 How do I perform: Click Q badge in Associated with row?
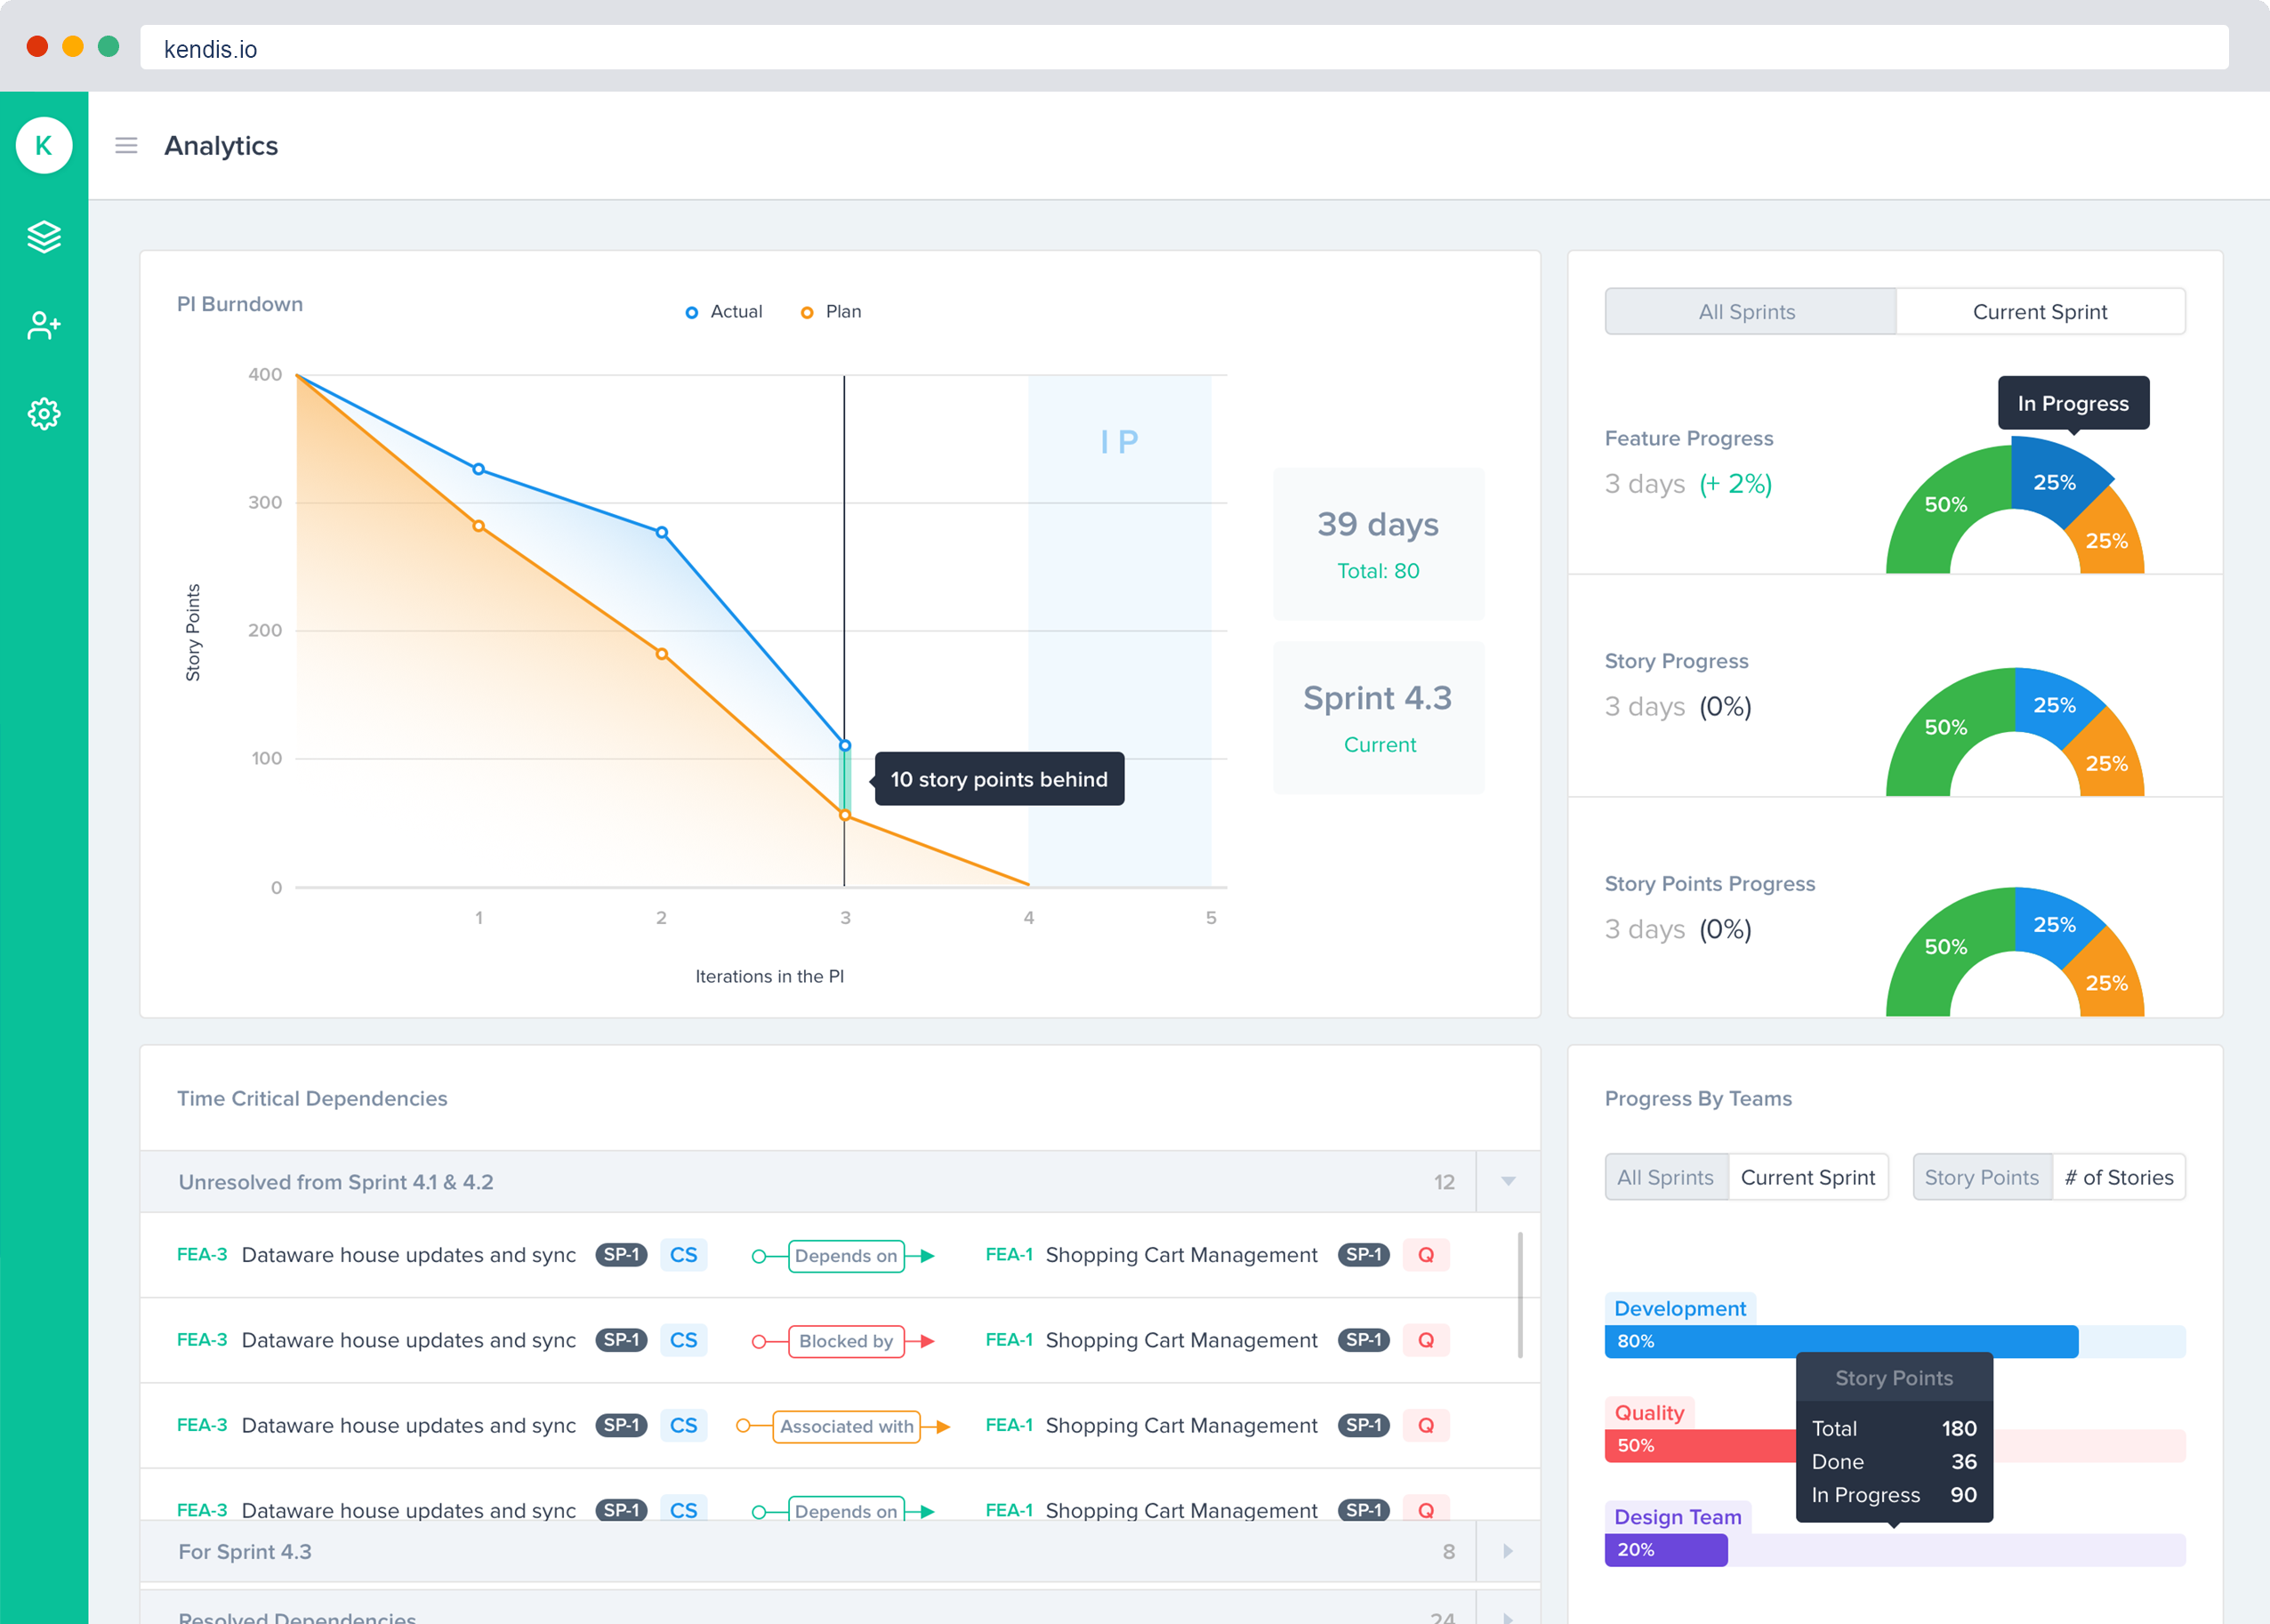click(1426, 1425)
